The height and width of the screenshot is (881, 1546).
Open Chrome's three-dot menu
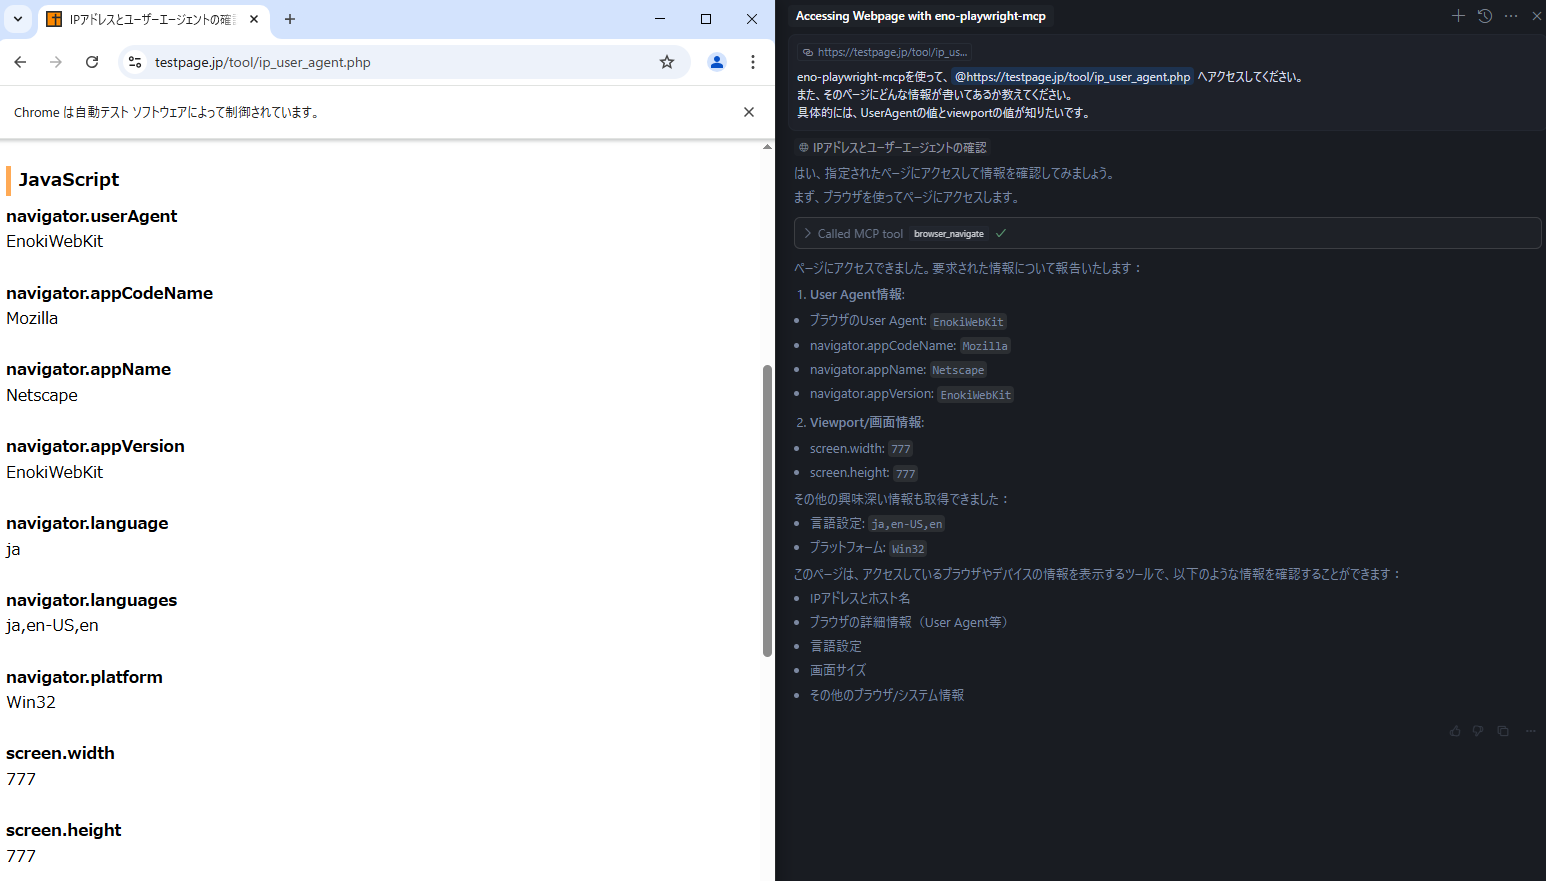pyautogui.click(x=753, y=62)
